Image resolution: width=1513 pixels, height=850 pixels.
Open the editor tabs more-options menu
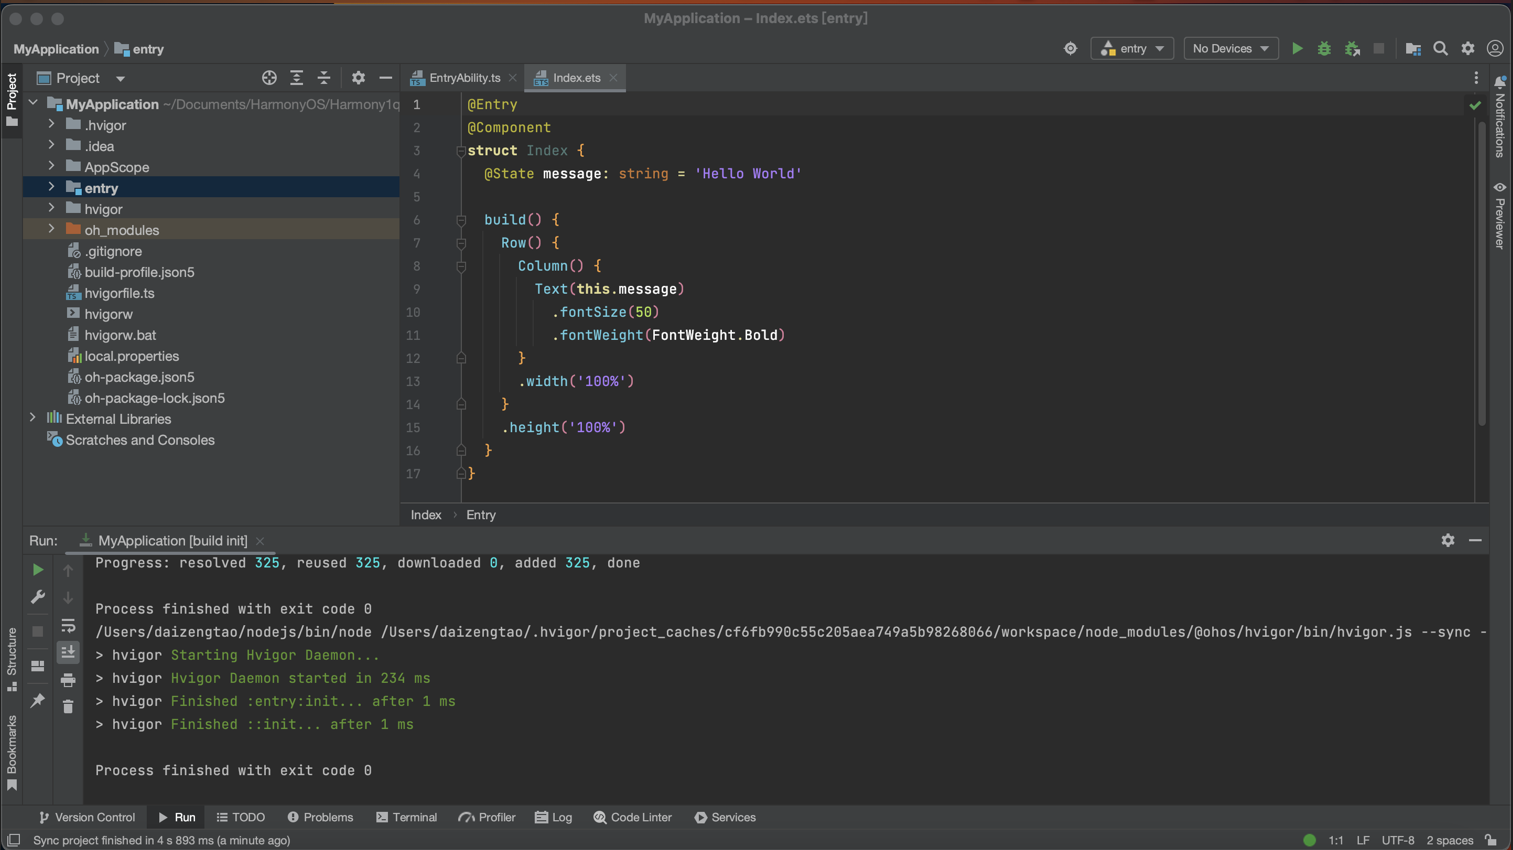[1476, 78]
